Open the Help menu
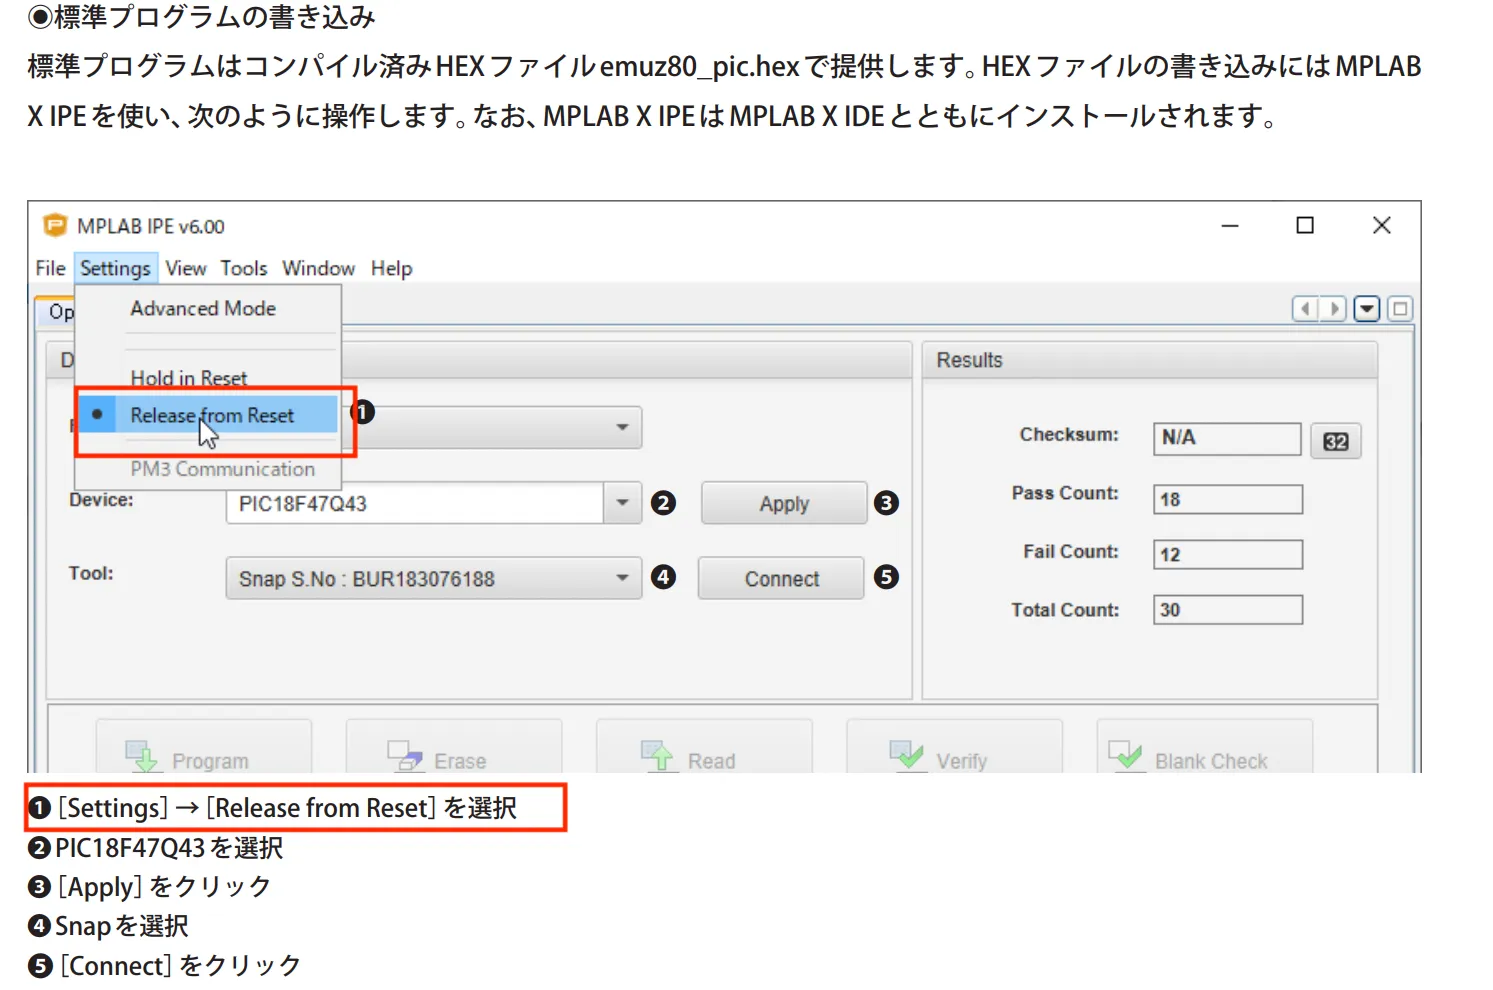This screenshot has width=1493, height=990. point(391,268)
